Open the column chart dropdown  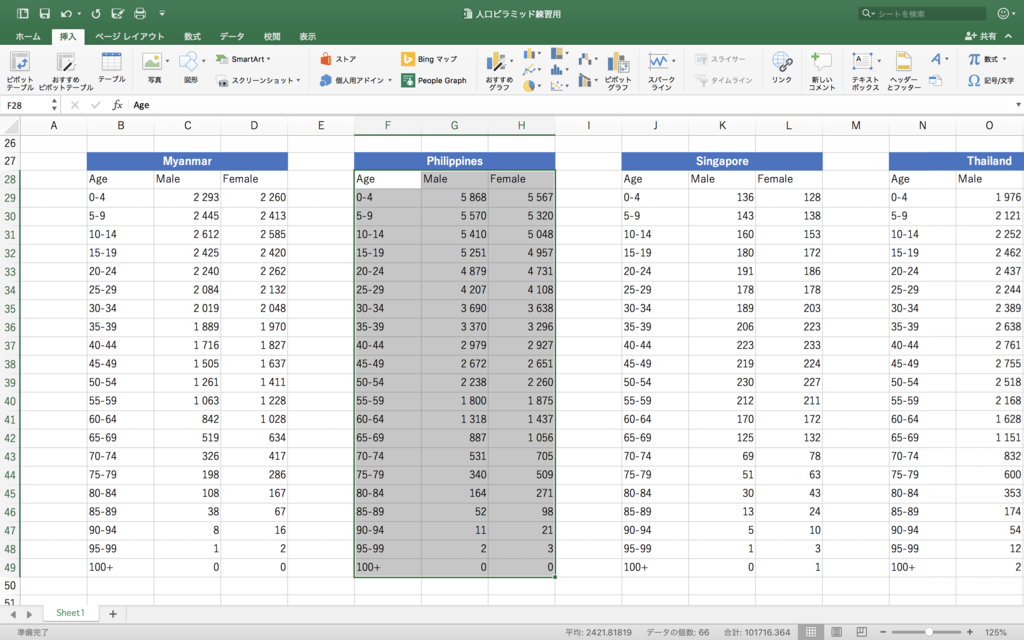[539, 54]
